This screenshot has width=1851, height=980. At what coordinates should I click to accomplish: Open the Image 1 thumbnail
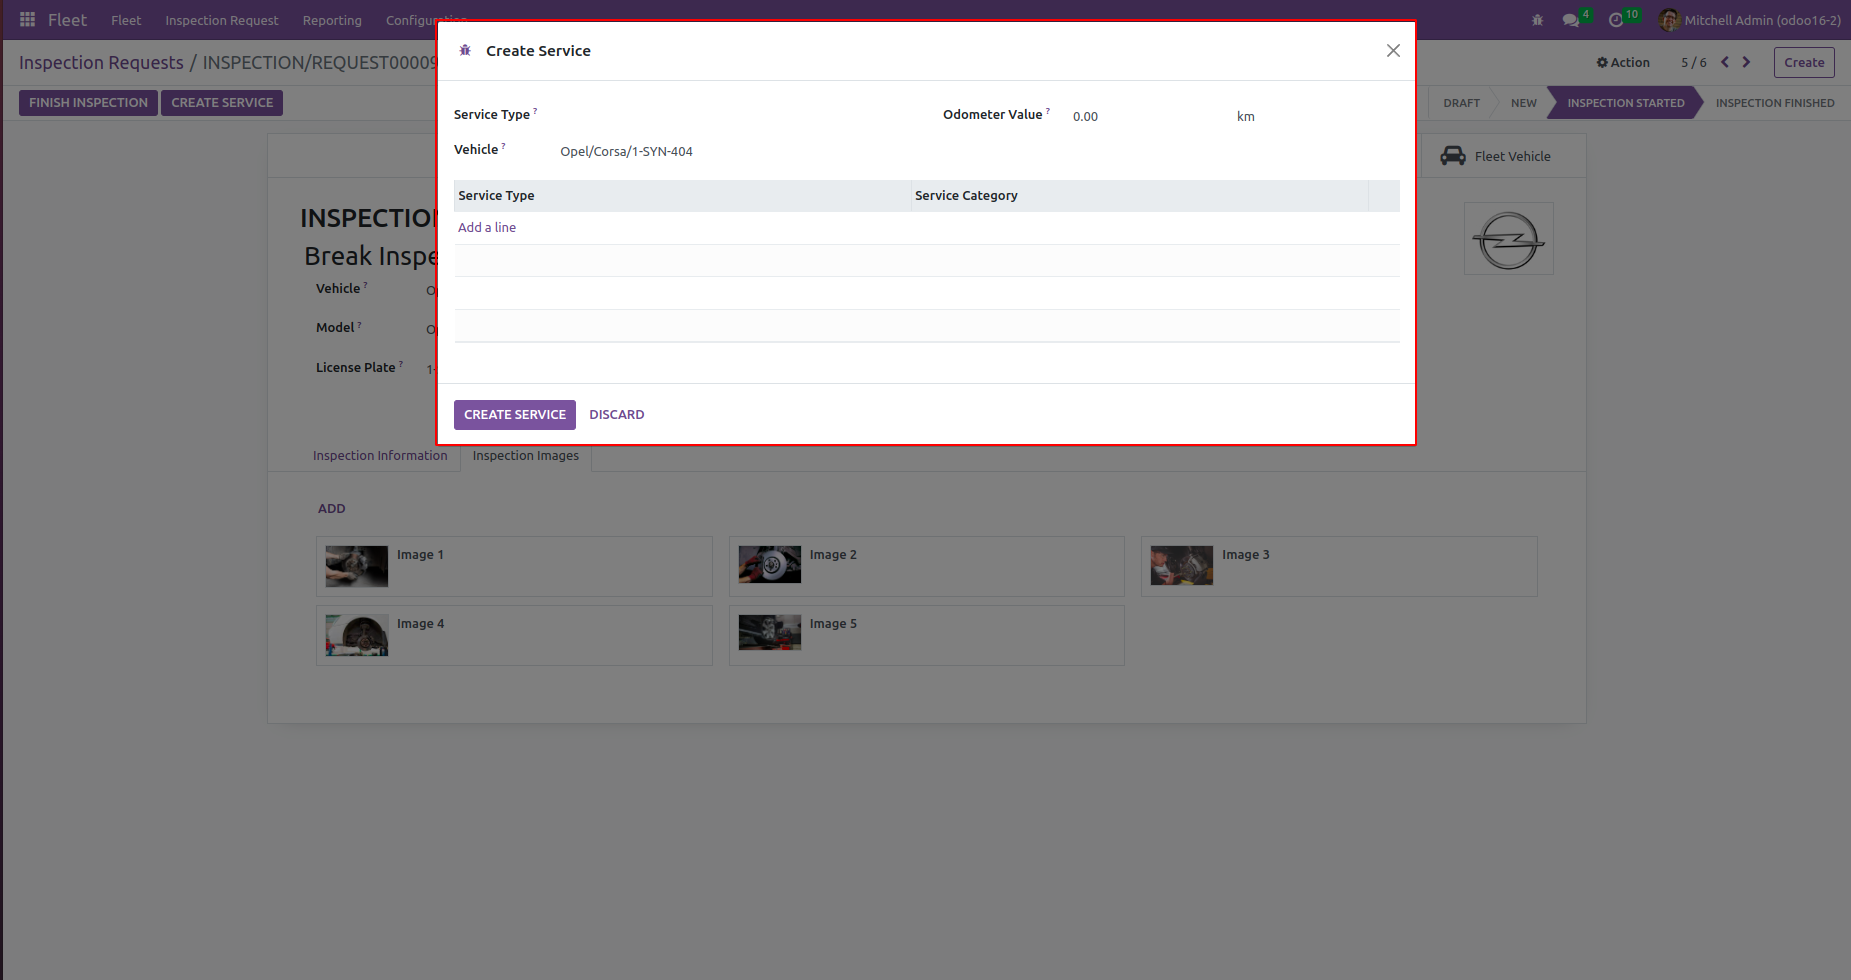click(x=357, y=566)
